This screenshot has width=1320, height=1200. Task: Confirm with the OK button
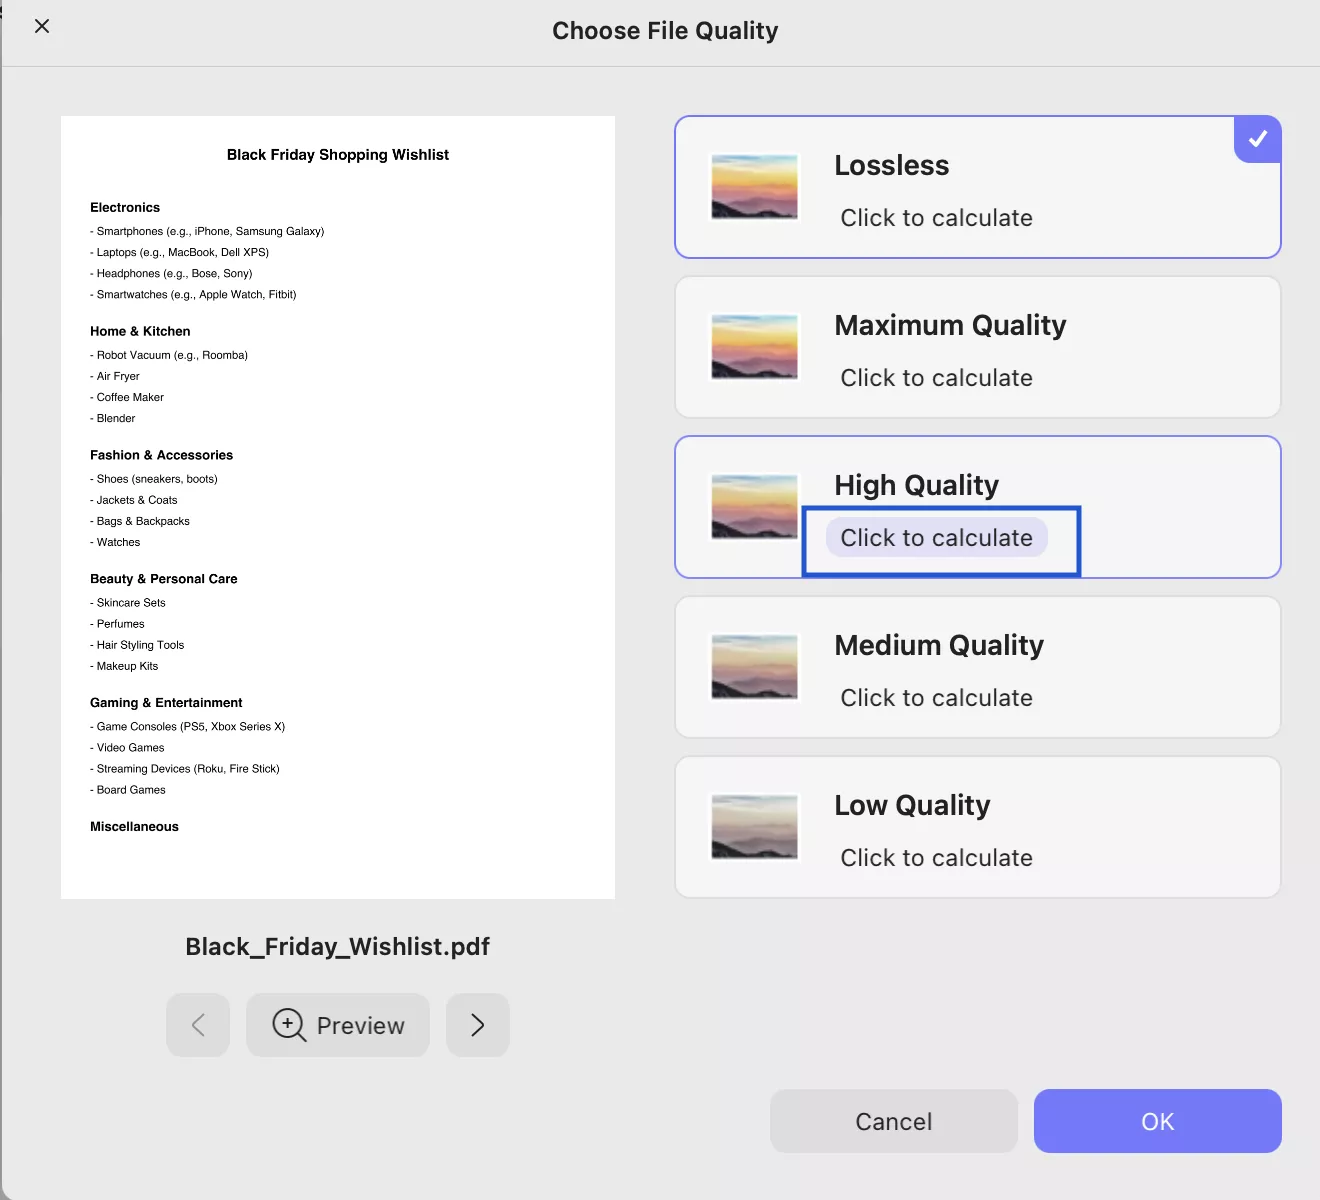point(1157,1121)
